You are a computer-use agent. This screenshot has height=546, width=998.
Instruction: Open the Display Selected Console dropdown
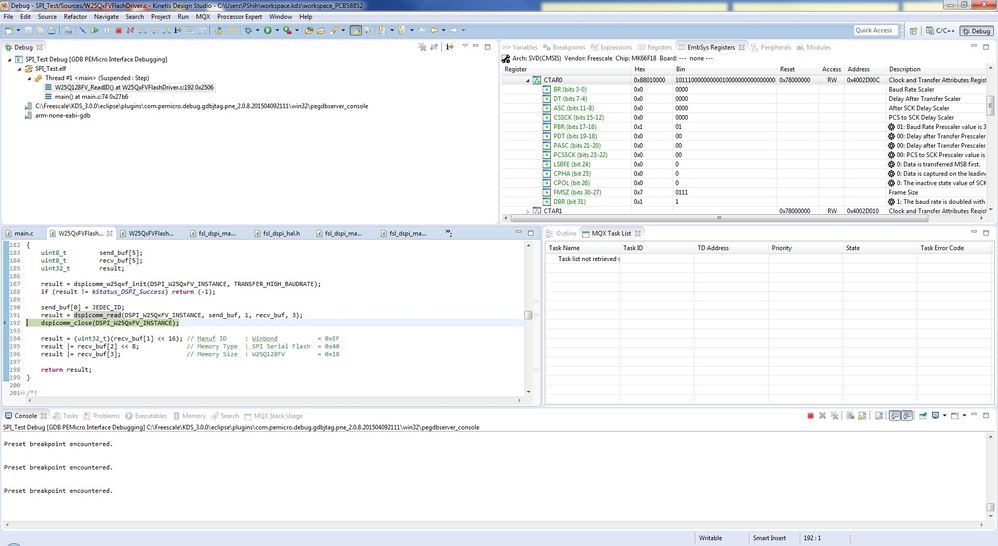click(945, 416)
